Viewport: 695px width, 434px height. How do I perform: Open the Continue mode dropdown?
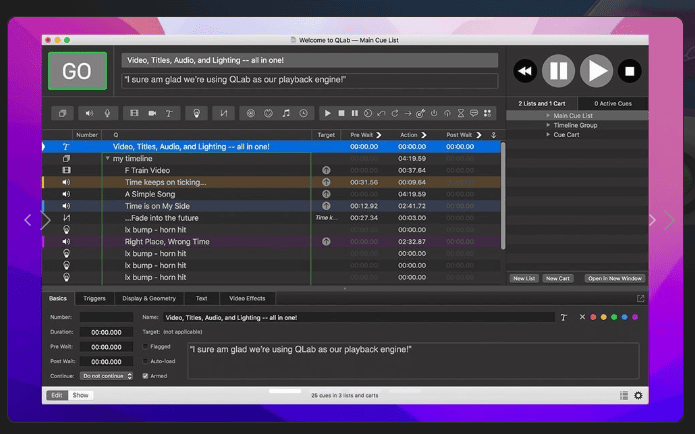point(106,376)
